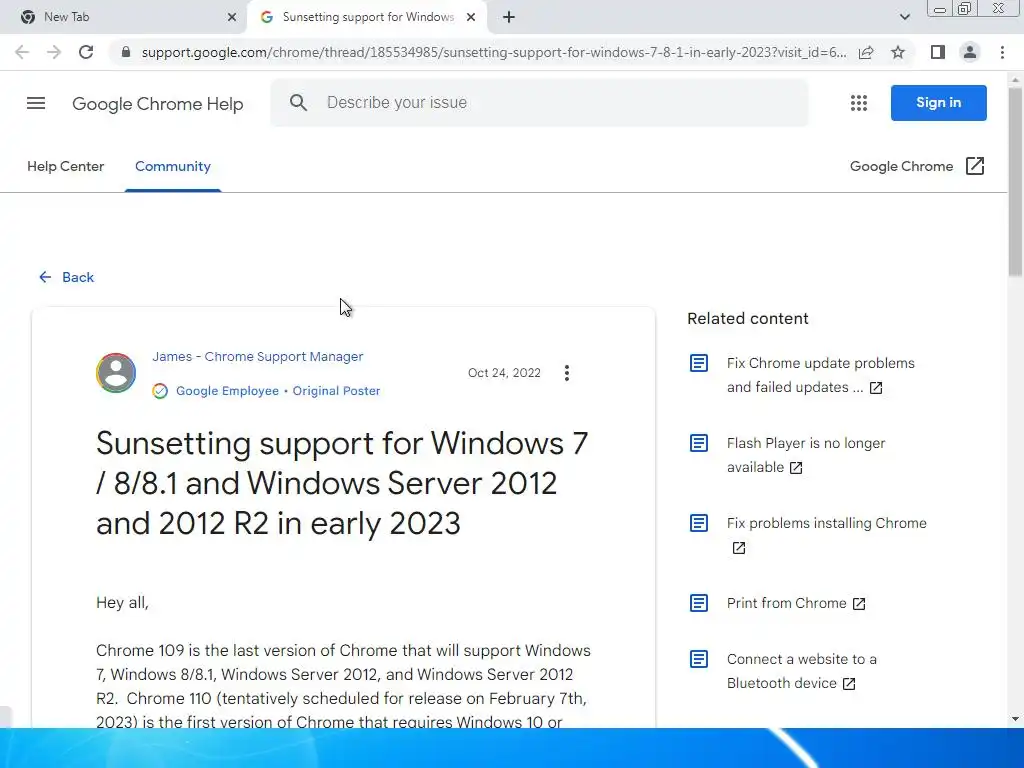Close the Sunsetting support tab
Screen dimensions: 1024x768
(x=471, y=17)
